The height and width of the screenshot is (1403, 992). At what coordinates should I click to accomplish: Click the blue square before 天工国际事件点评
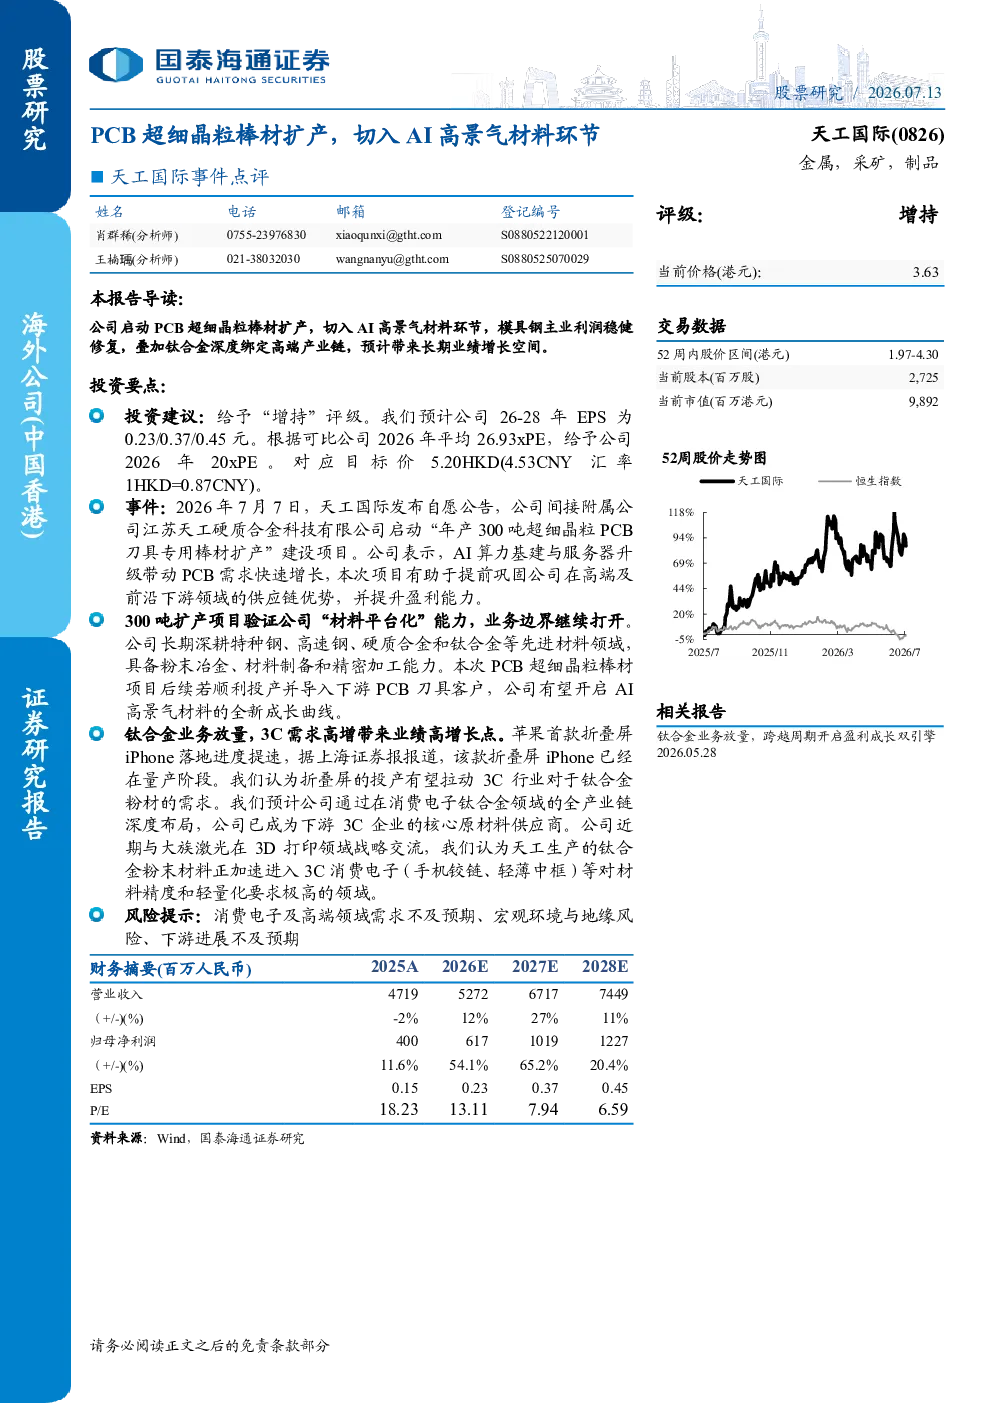tap(97, 177)
